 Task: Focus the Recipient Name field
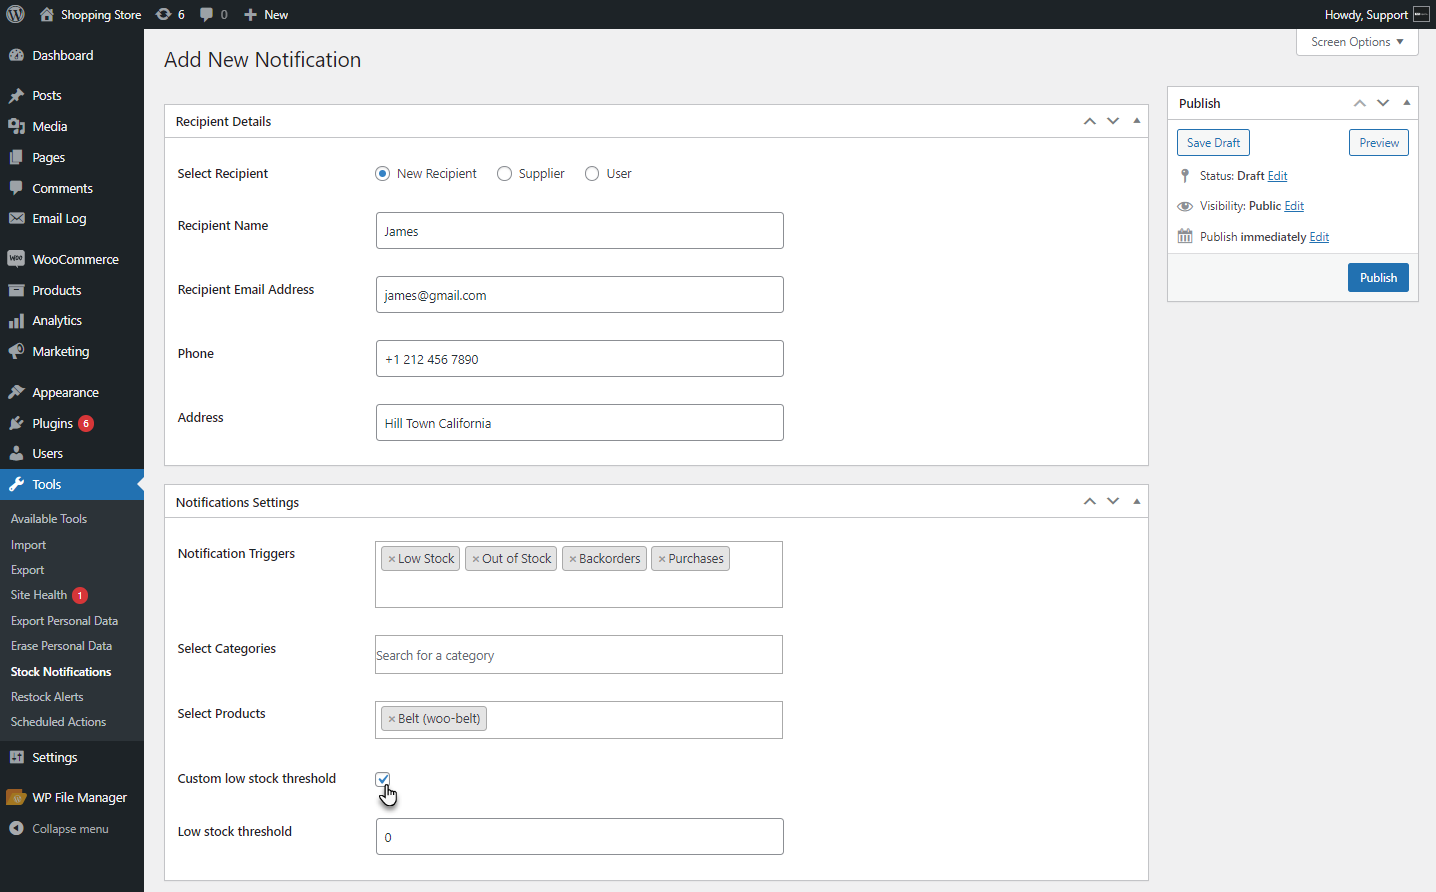(580, 231)
